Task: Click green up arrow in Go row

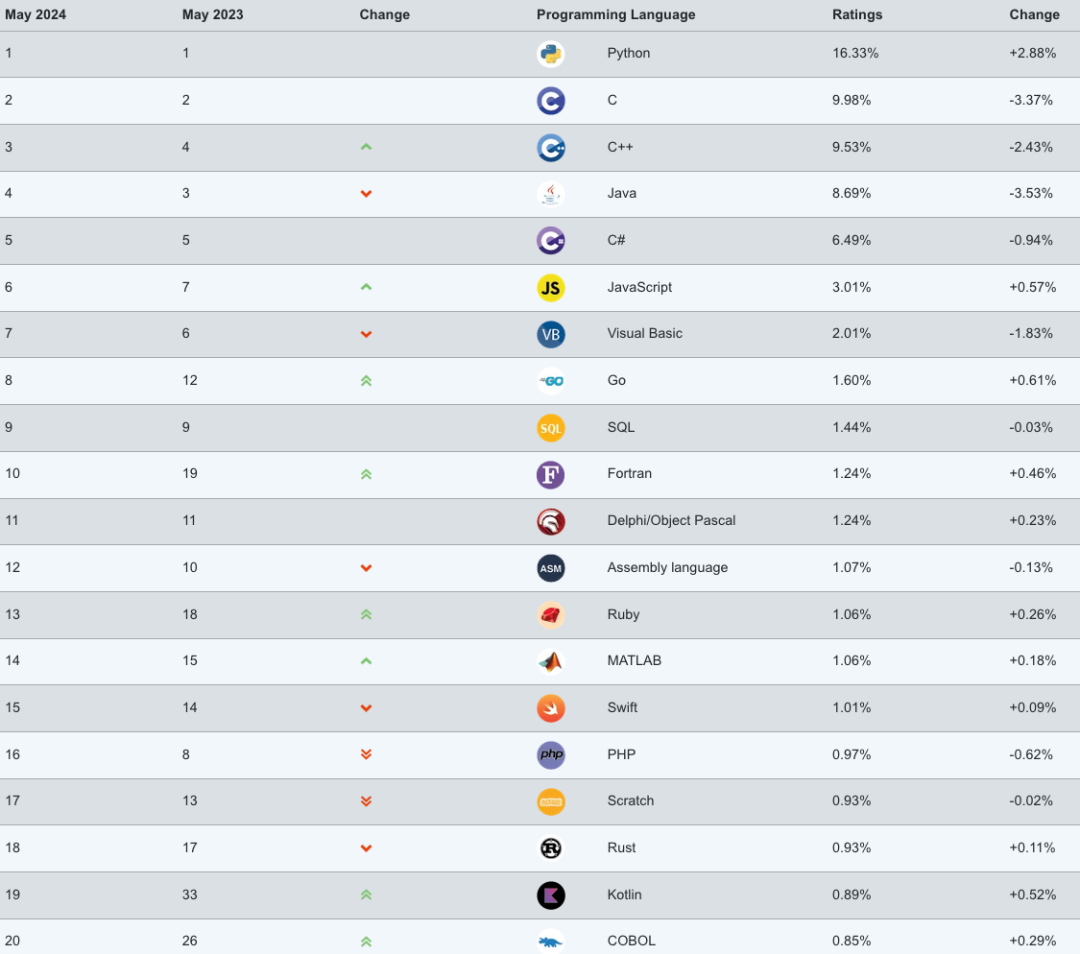Action: [x=366, y=381]
